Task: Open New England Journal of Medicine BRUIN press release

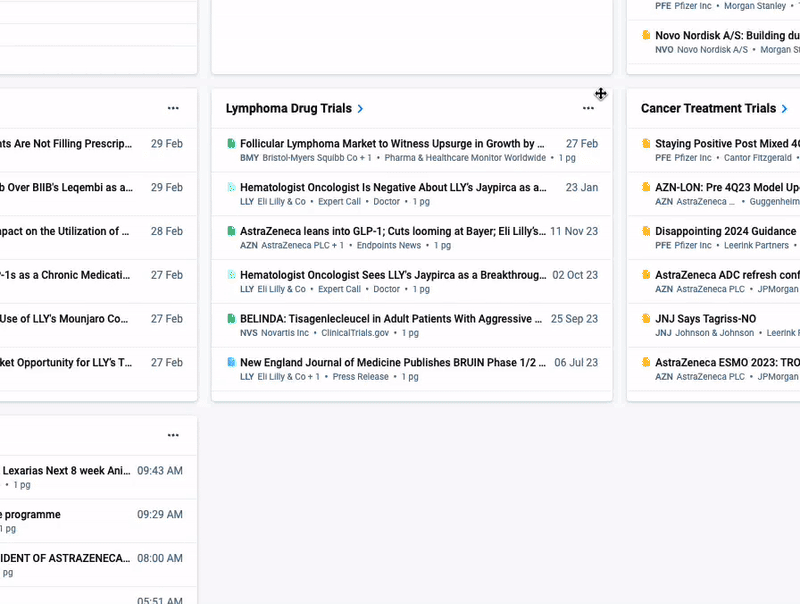Action: tap(393, 362)
